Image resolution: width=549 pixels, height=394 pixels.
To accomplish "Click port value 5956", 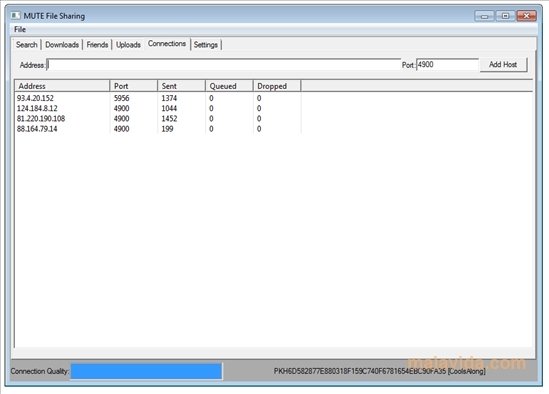I will point(121,98).
